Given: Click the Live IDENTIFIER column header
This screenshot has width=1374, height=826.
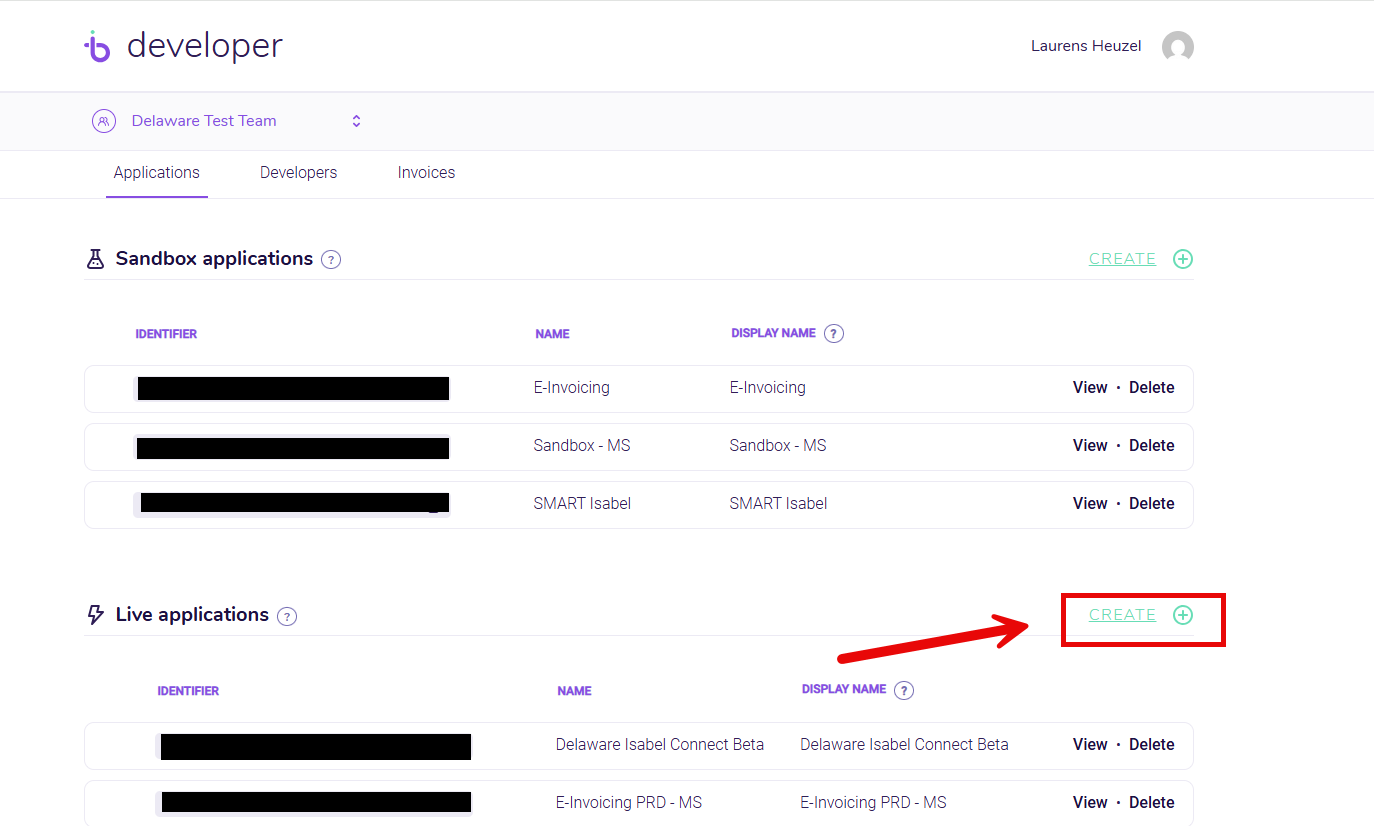Looking at the screenshot, I should click(188, 691).
